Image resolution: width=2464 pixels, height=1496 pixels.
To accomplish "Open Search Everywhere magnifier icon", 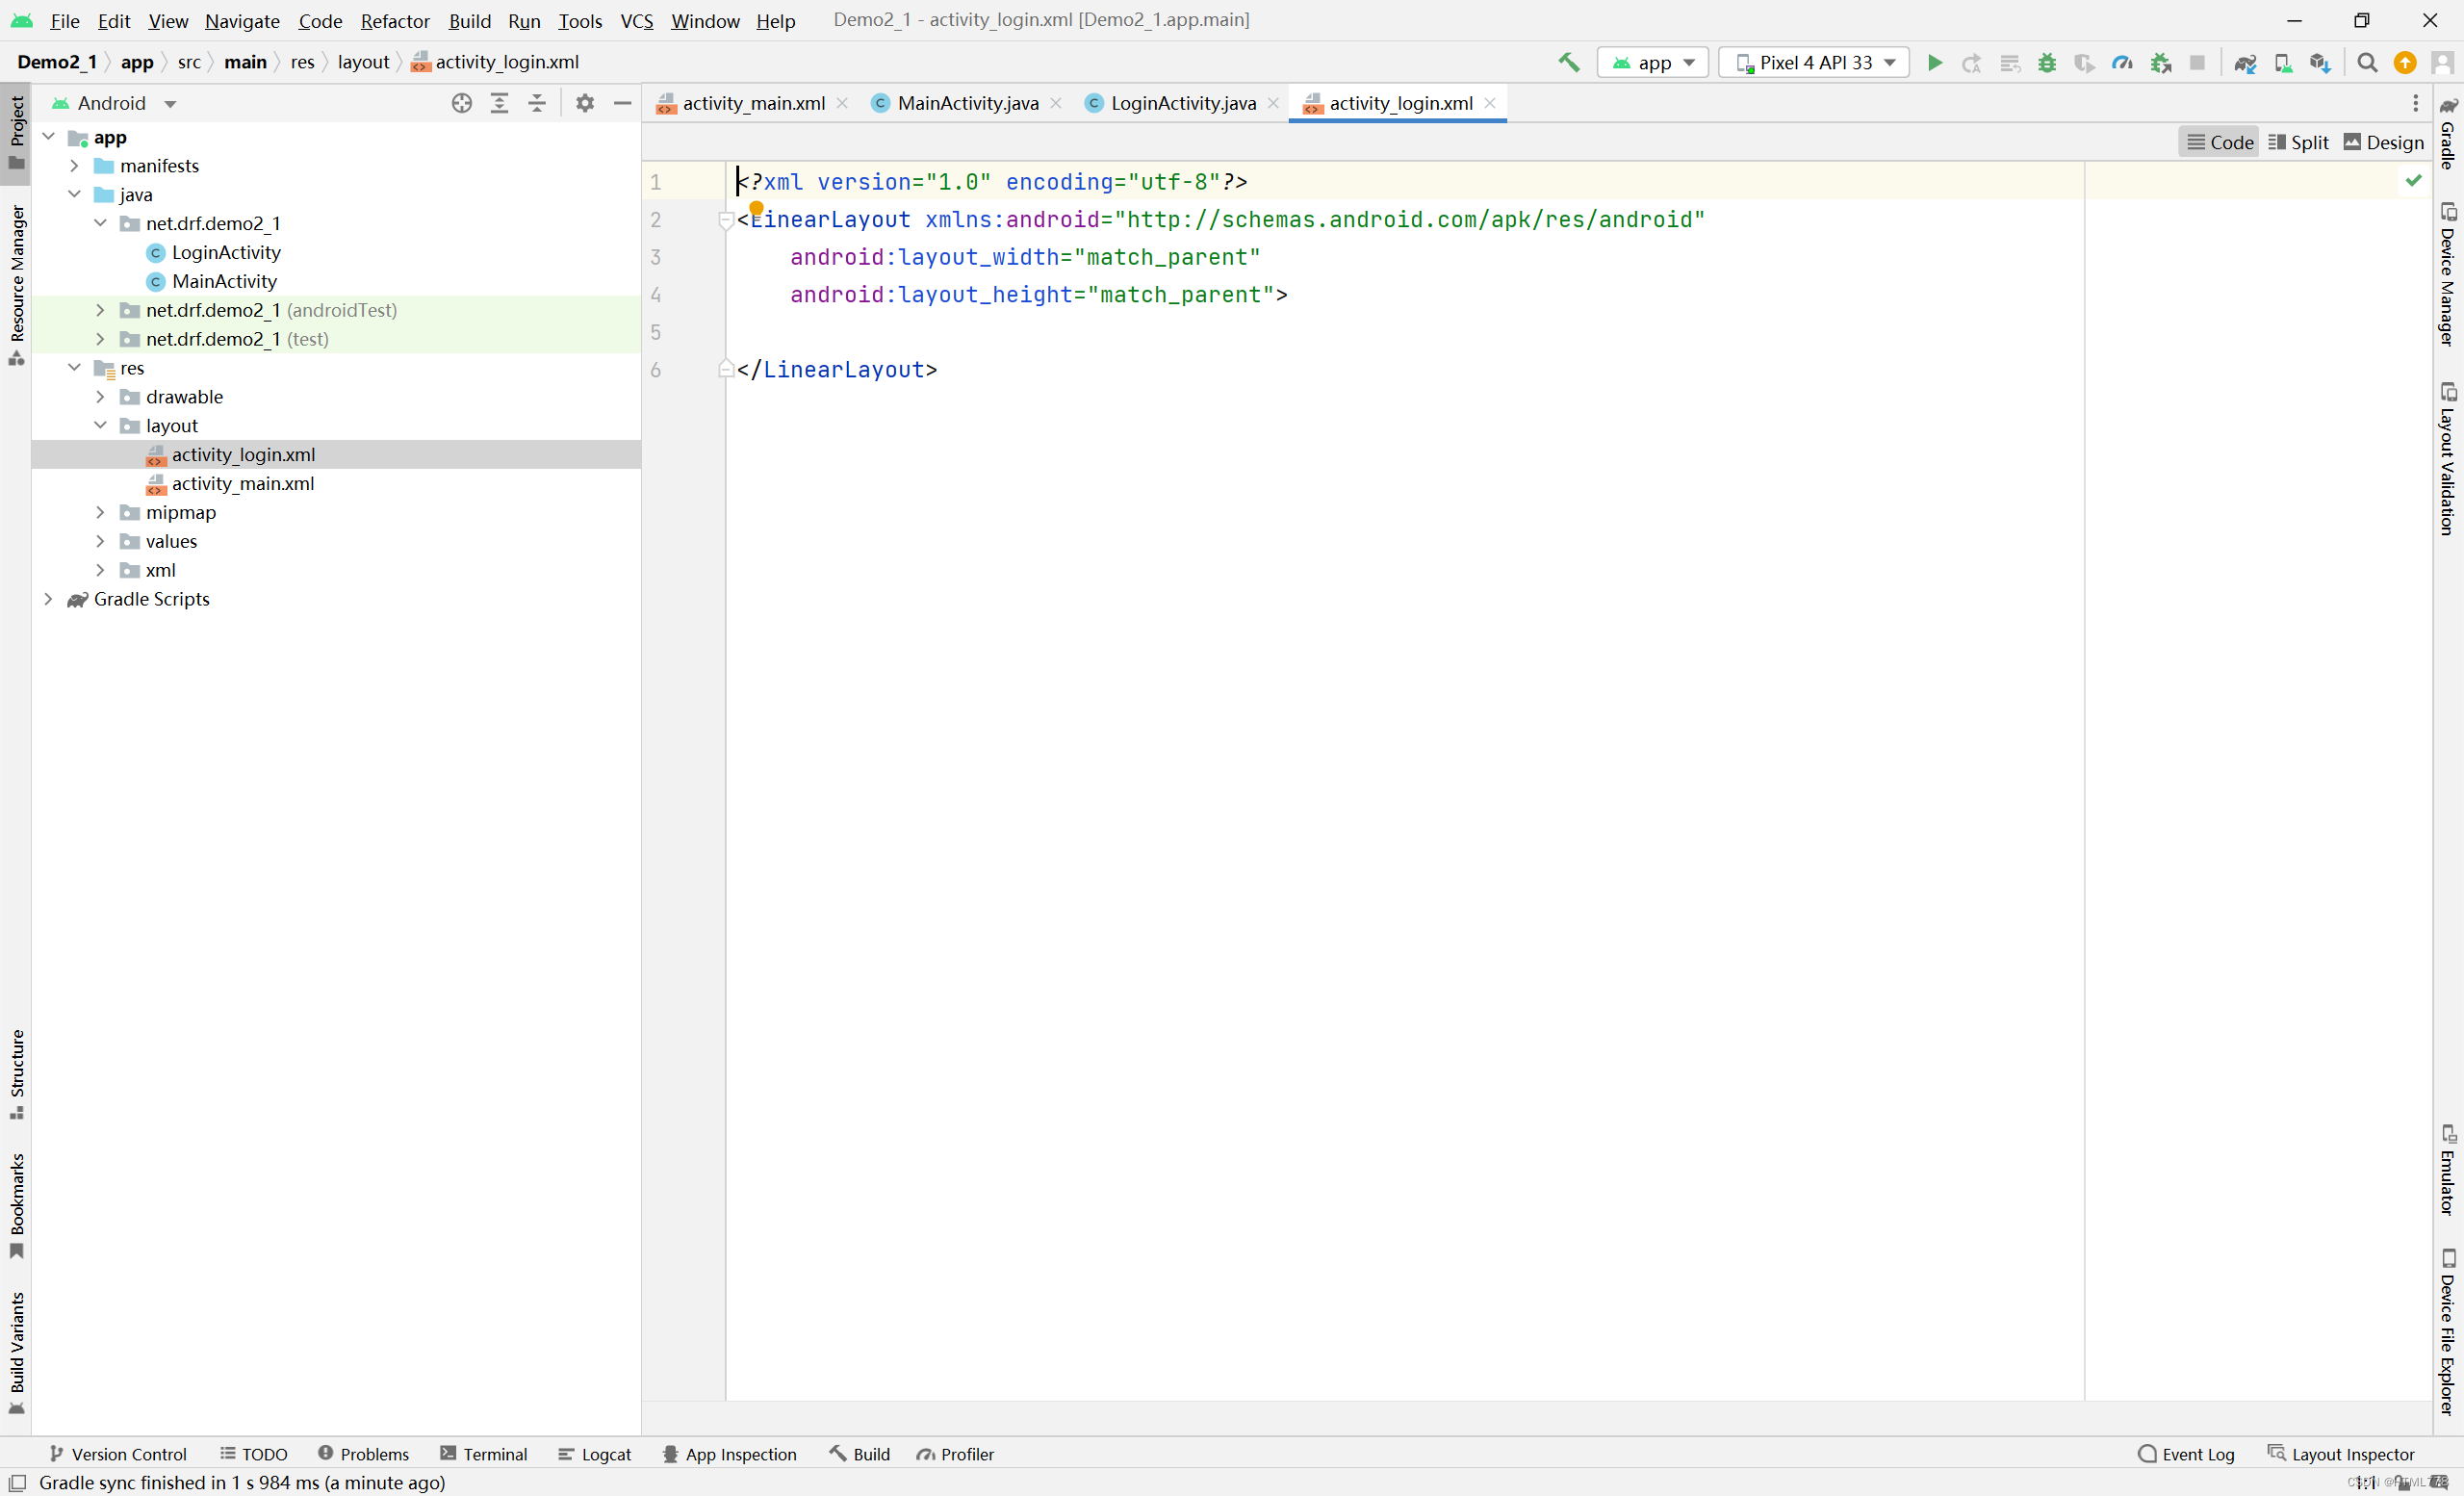I will [2366, 62].
